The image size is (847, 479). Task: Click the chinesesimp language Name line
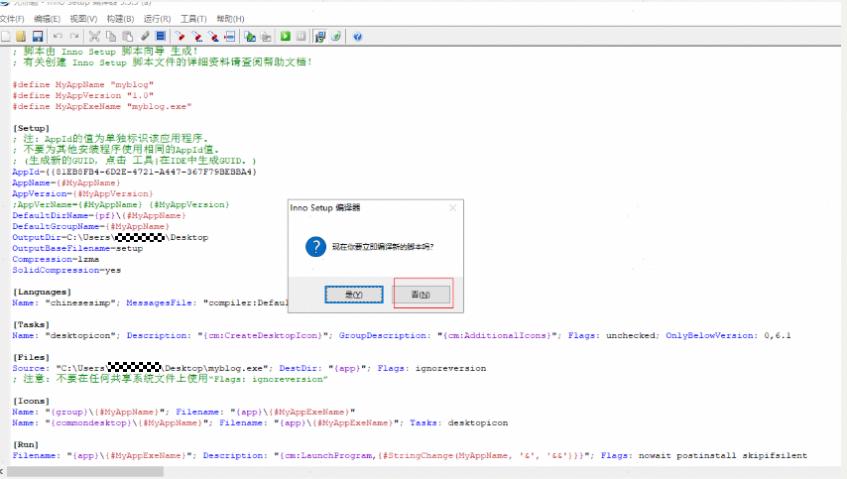point(150,302)
